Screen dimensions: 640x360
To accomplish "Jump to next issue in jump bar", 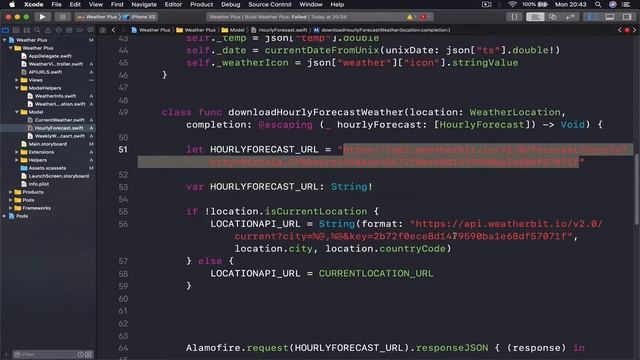I will pos(634,30).
